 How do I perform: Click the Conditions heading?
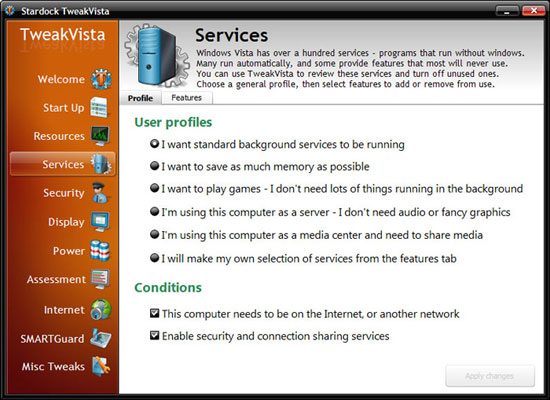tap(168, 287)
